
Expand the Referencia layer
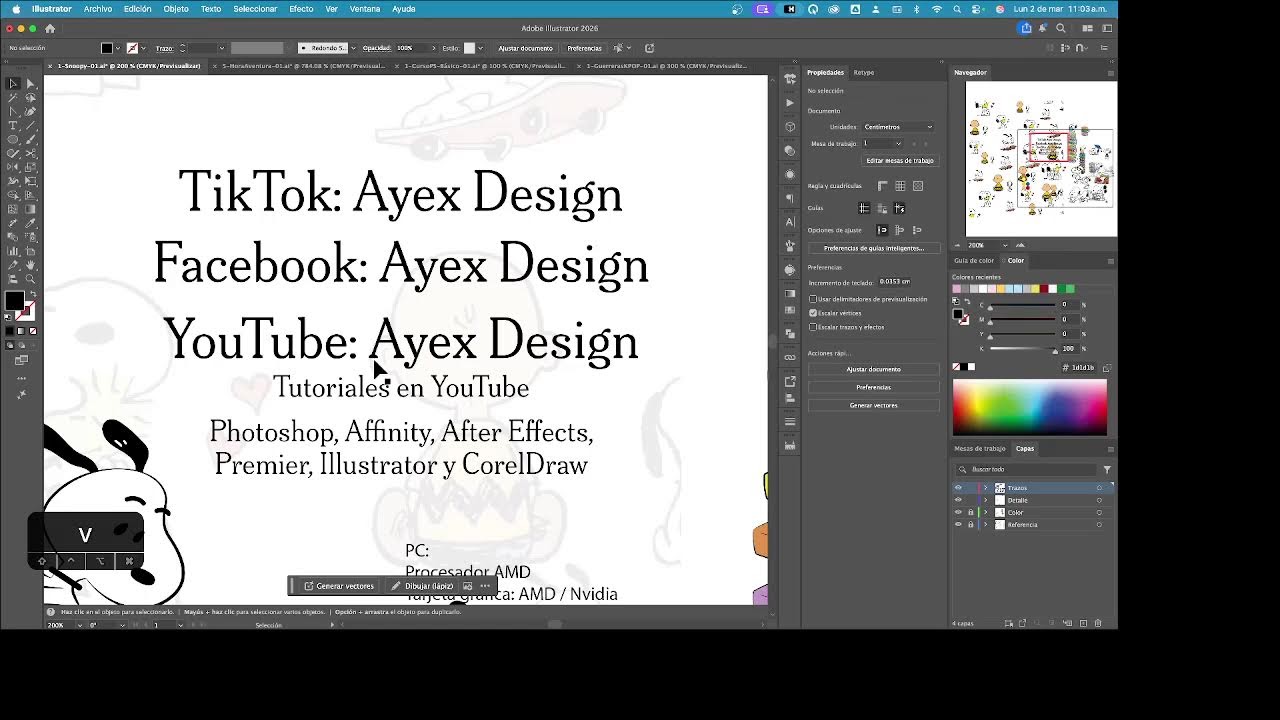click(x=985, y=525)
